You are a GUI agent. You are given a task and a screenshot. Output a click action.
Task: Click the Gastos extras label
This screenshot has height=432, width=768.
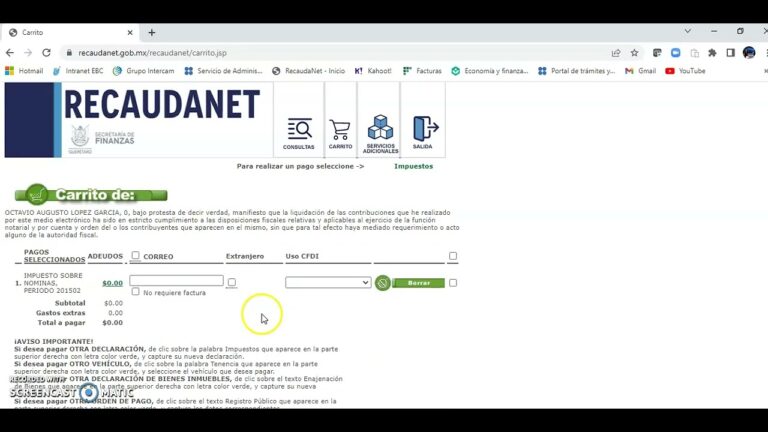[60, 313]
